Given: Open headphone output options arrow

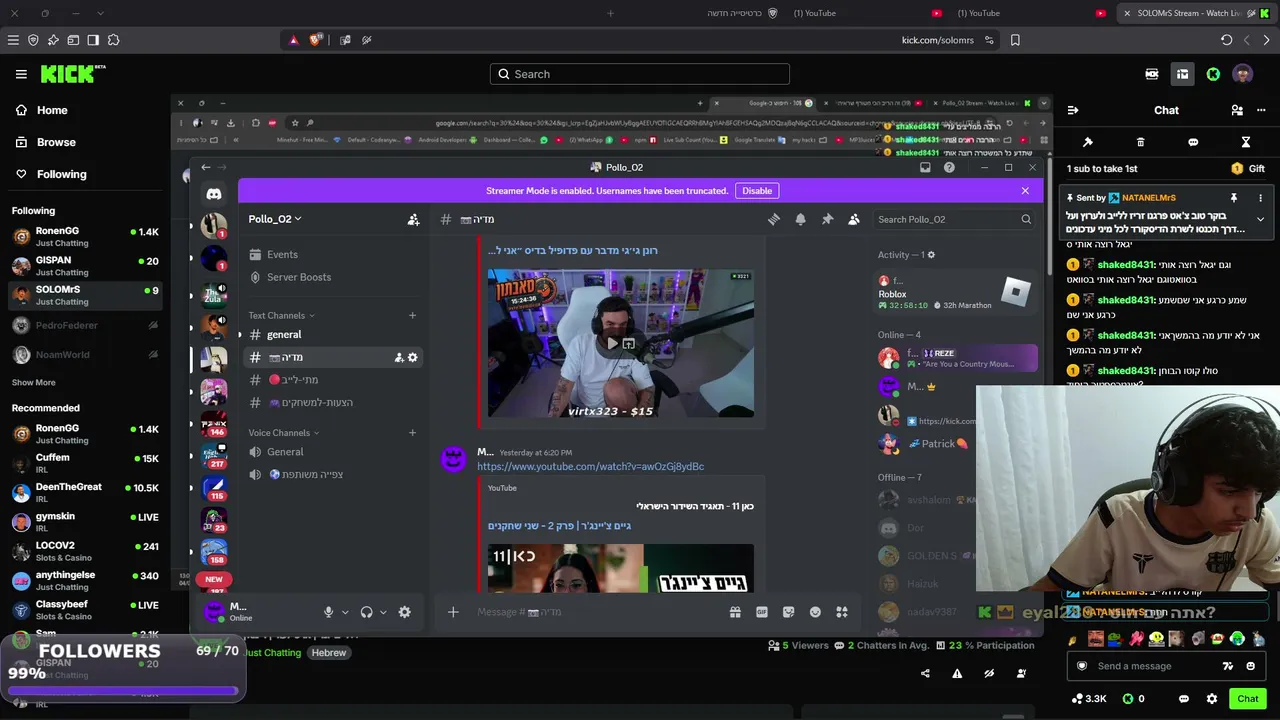Looking at the screenshot, I should coord(383,612).
